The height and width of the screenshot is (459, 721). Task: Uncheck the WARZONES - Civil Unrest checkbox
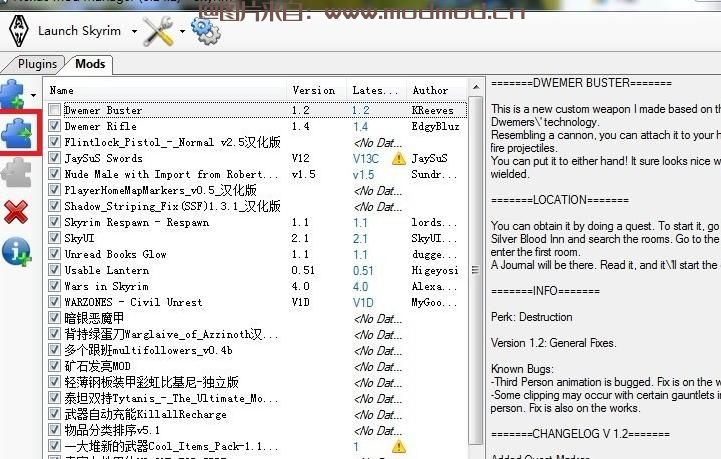pos(54,302)
